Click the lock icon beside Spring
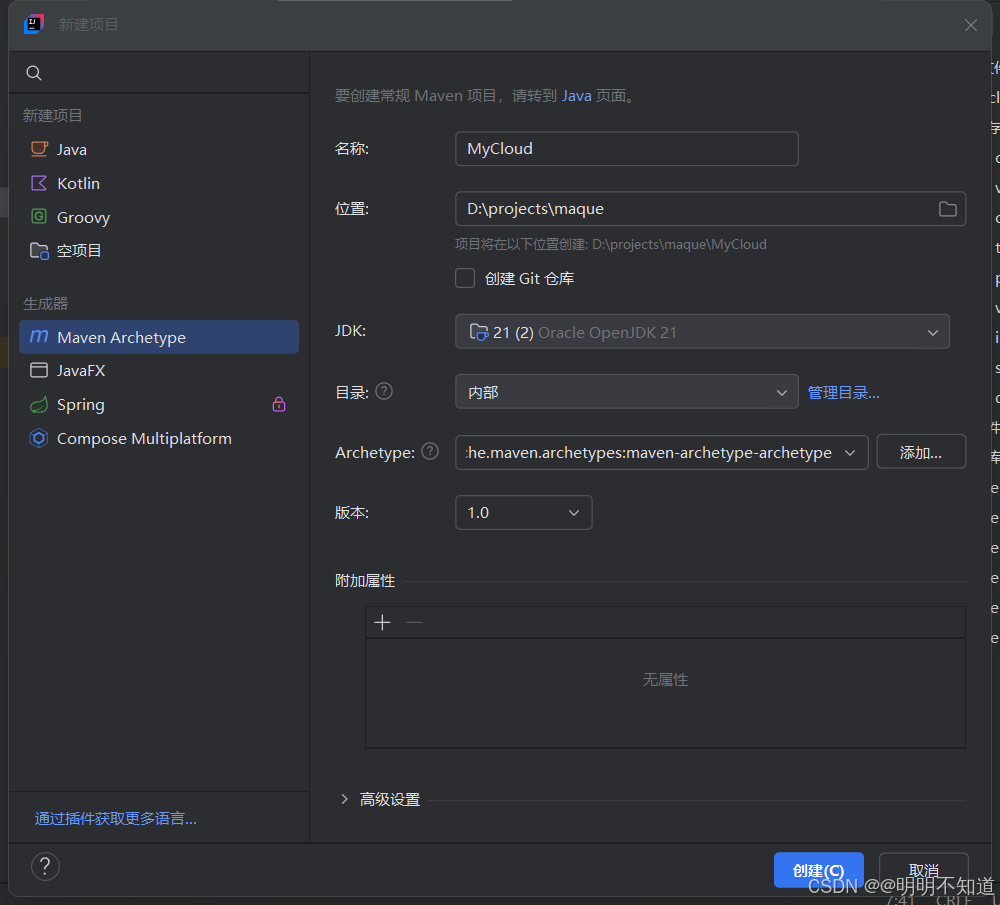Viewport: 1000px width, 905px height. (x=279, y=404)
